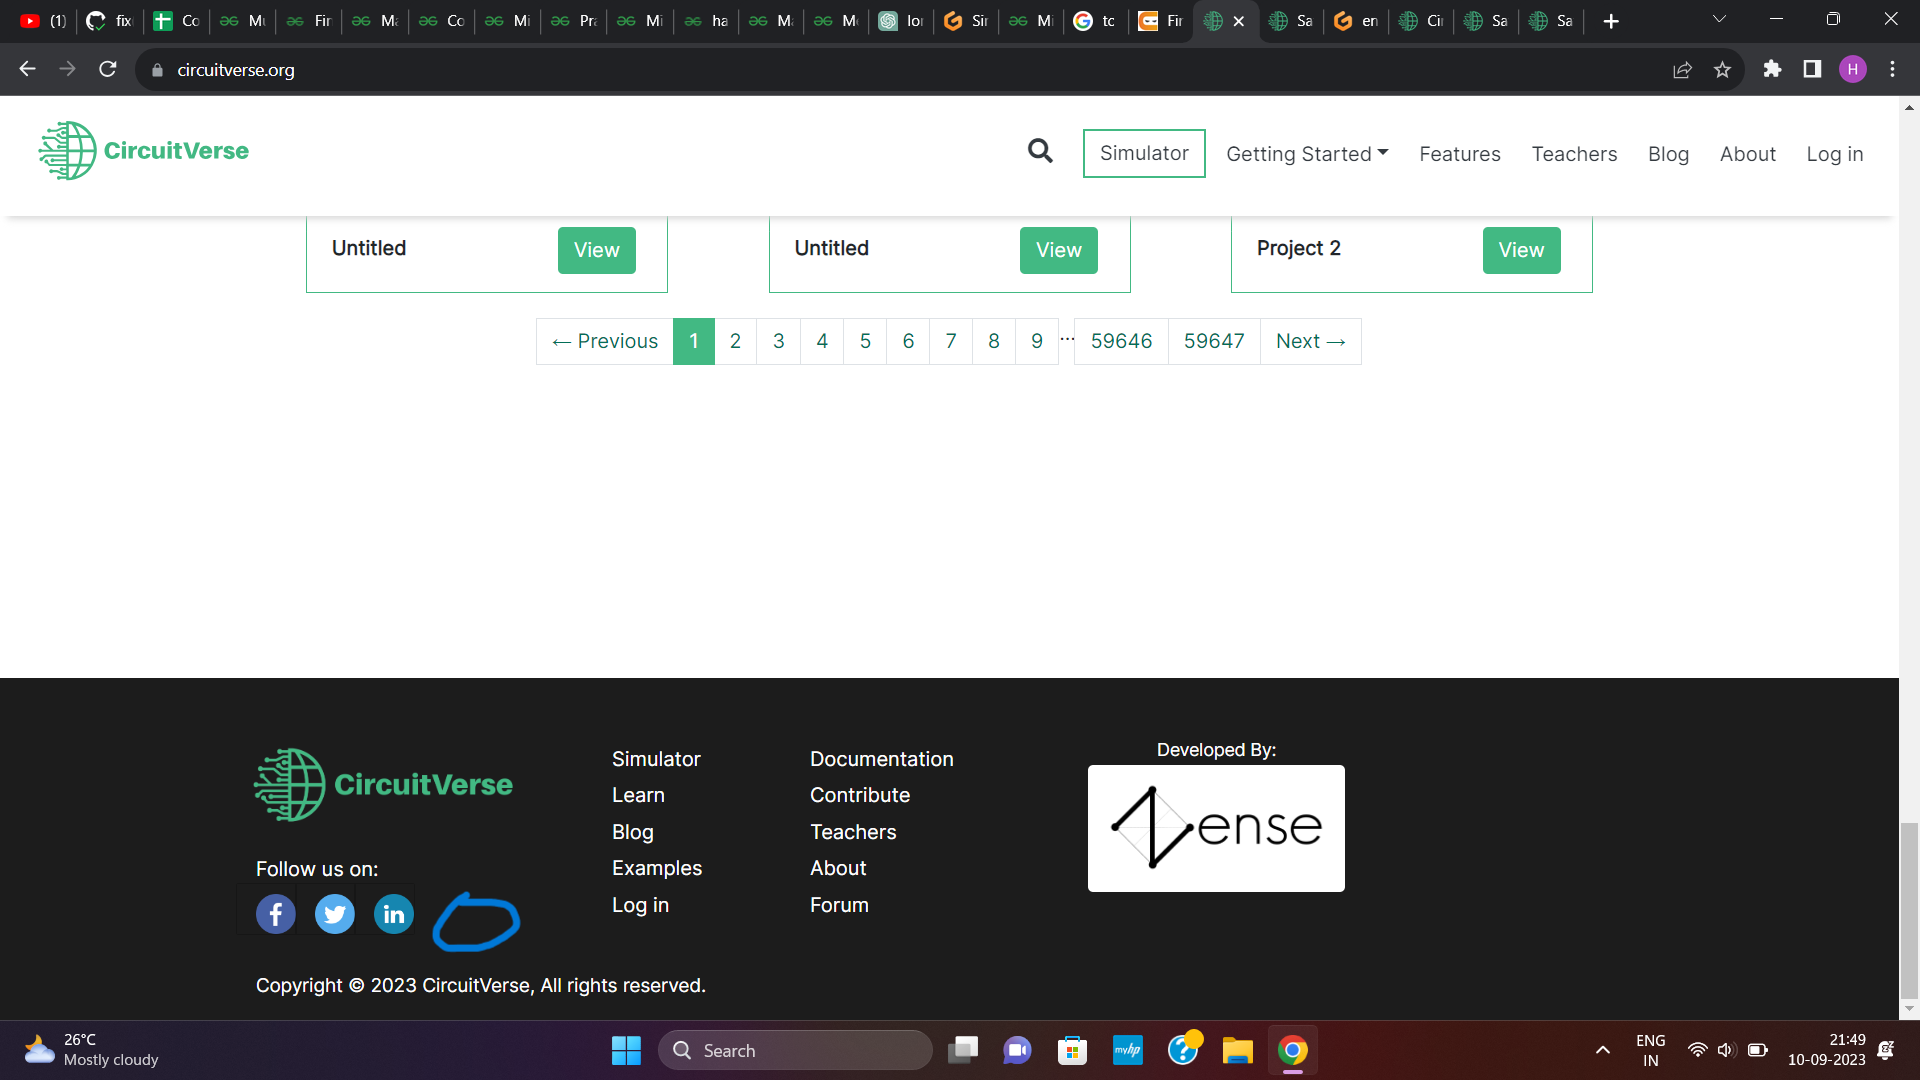Open CircuitVerse LinkedIn icon in footer
Viewport: 1920px width, 1080px height.
click(x=393, y=914)
